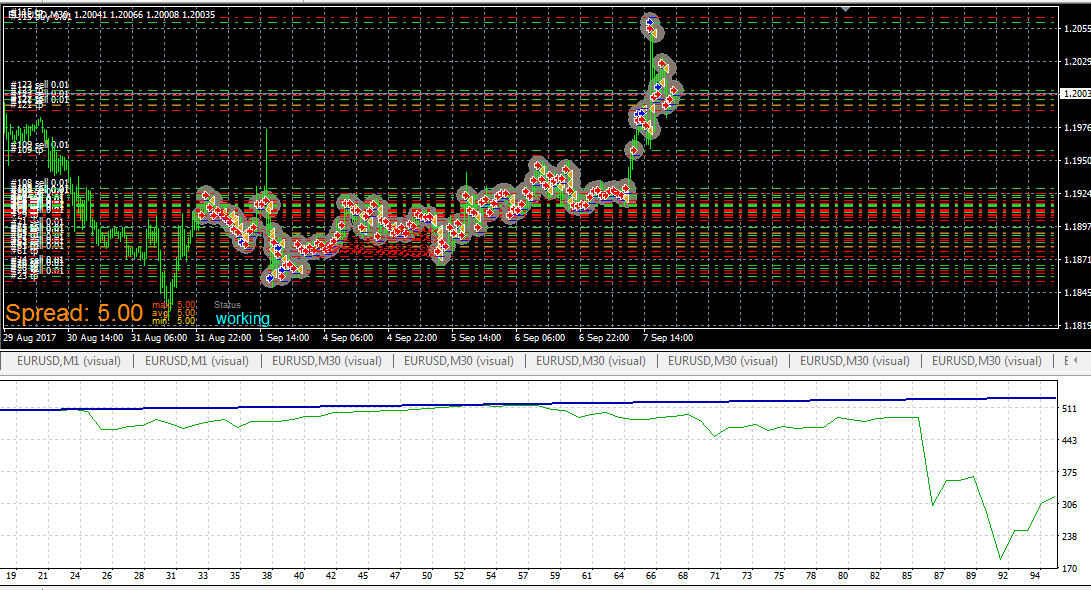Screen dimensions: 1091x590
Task: Click the 1.2055 level on price scale
Action: tap(1077, 29)
